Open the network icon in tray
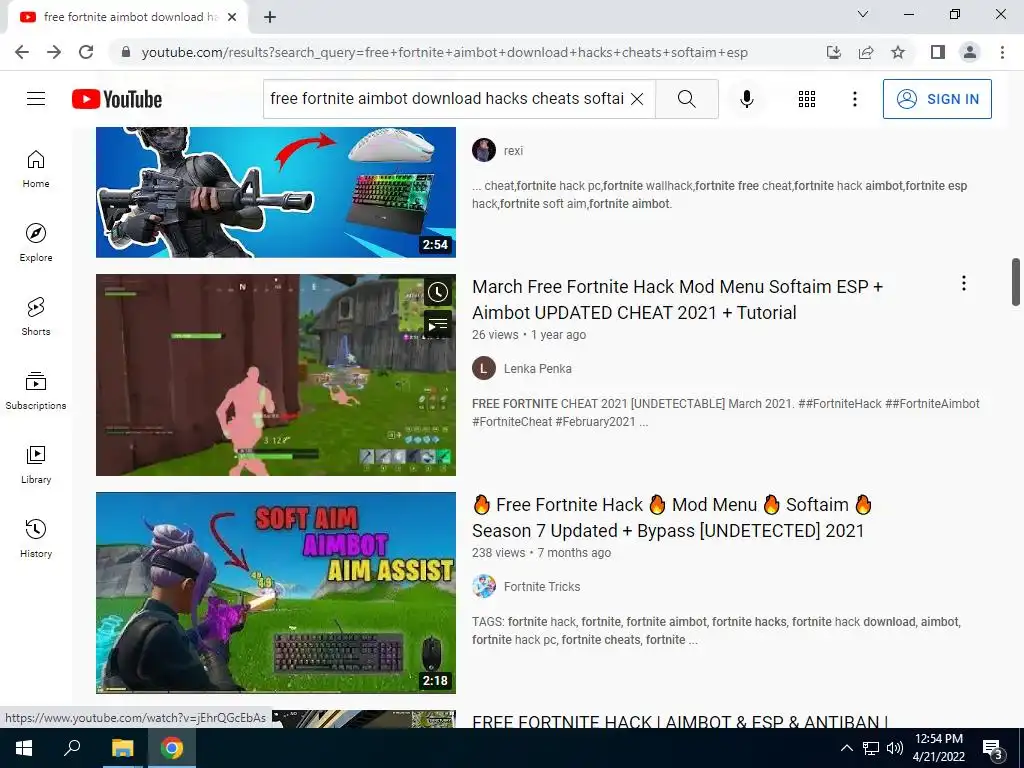 click(x=871, y=748)
